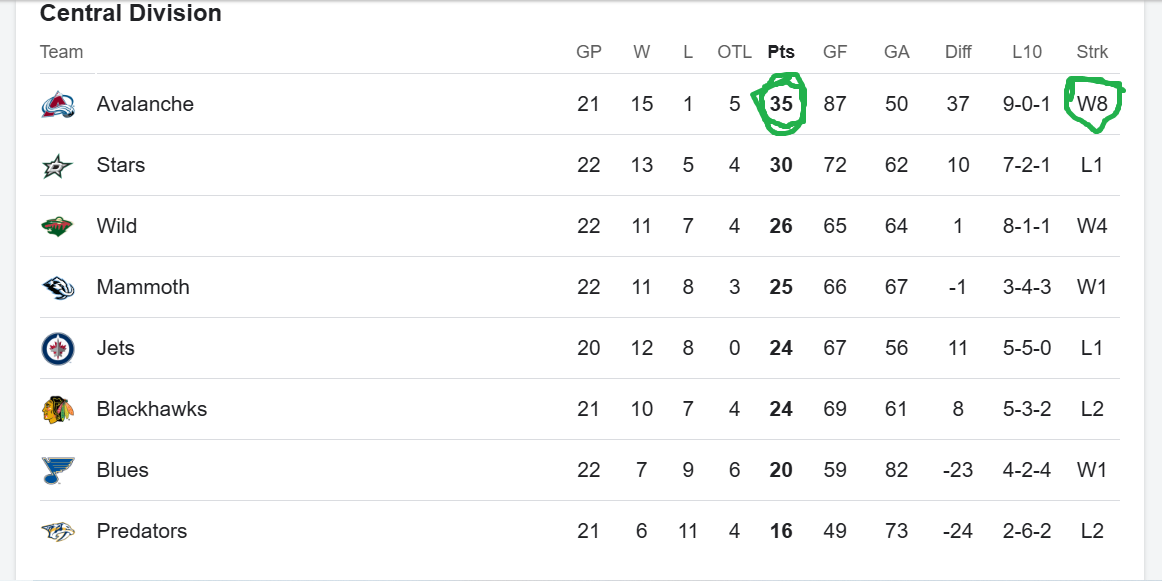Click the Central Division heading

[131, 14]
